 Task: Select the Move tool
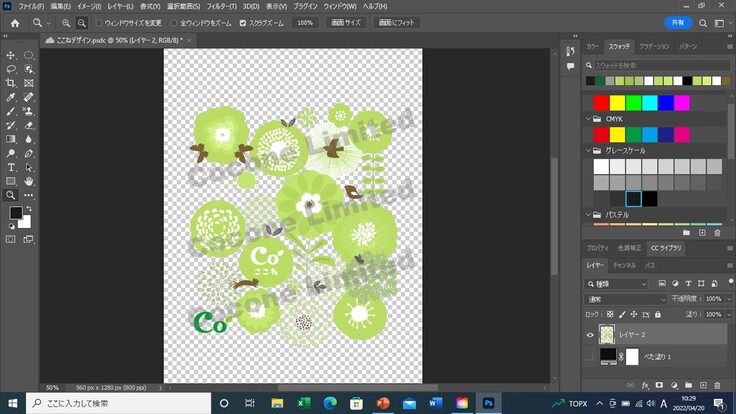click(11, 56)
